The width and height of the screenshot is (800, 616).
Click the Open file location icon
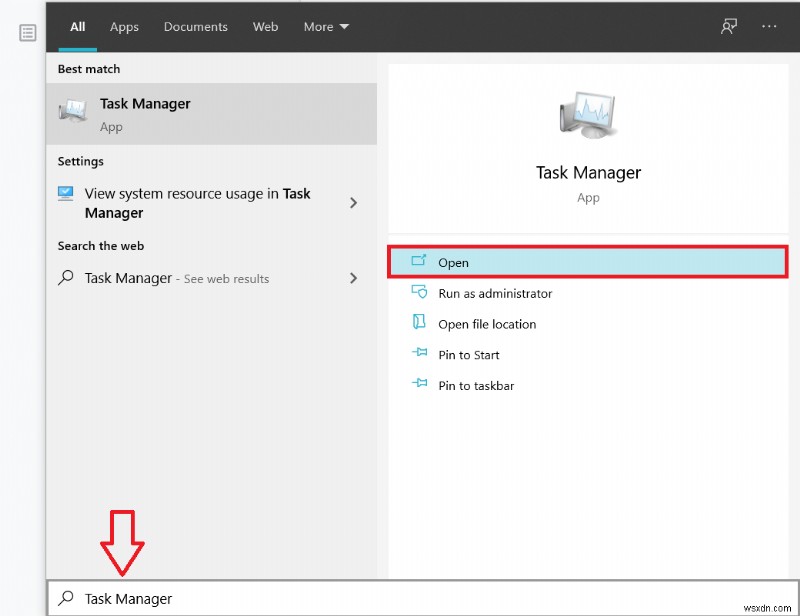click(x=419, y=324)
